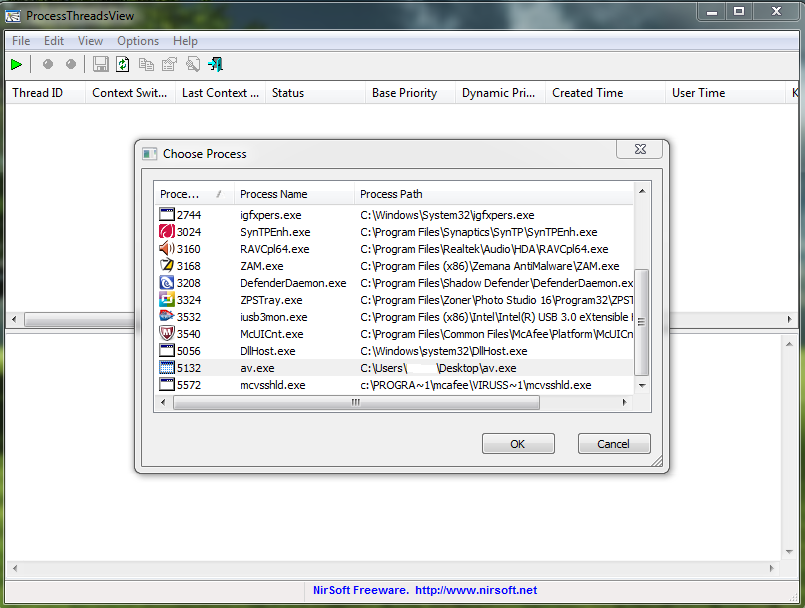This screenshot has height=608, width=805.
Task: Click the DllHost.exe window icon
Action: pyautogui.click(x=167, y=351)
